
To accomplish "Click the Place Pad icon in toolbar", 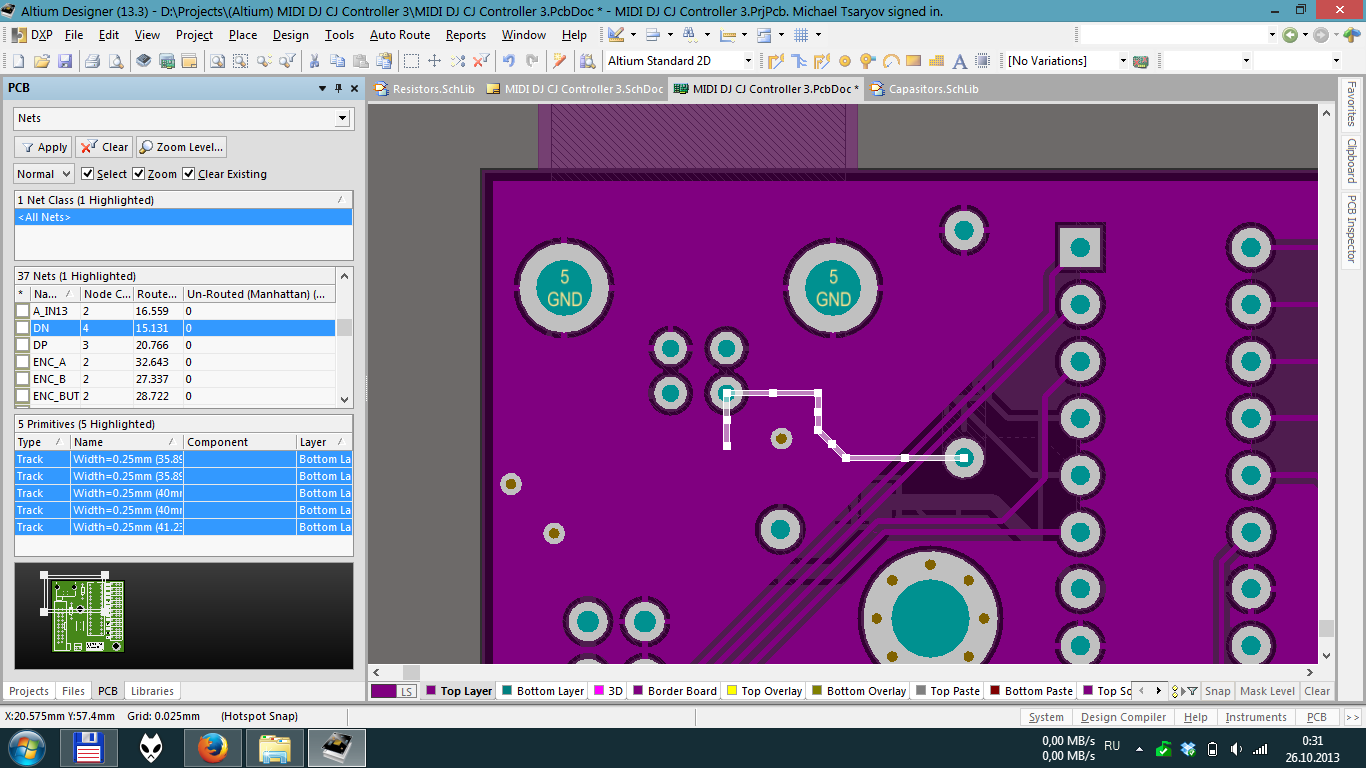I will (x=845, y=61).
